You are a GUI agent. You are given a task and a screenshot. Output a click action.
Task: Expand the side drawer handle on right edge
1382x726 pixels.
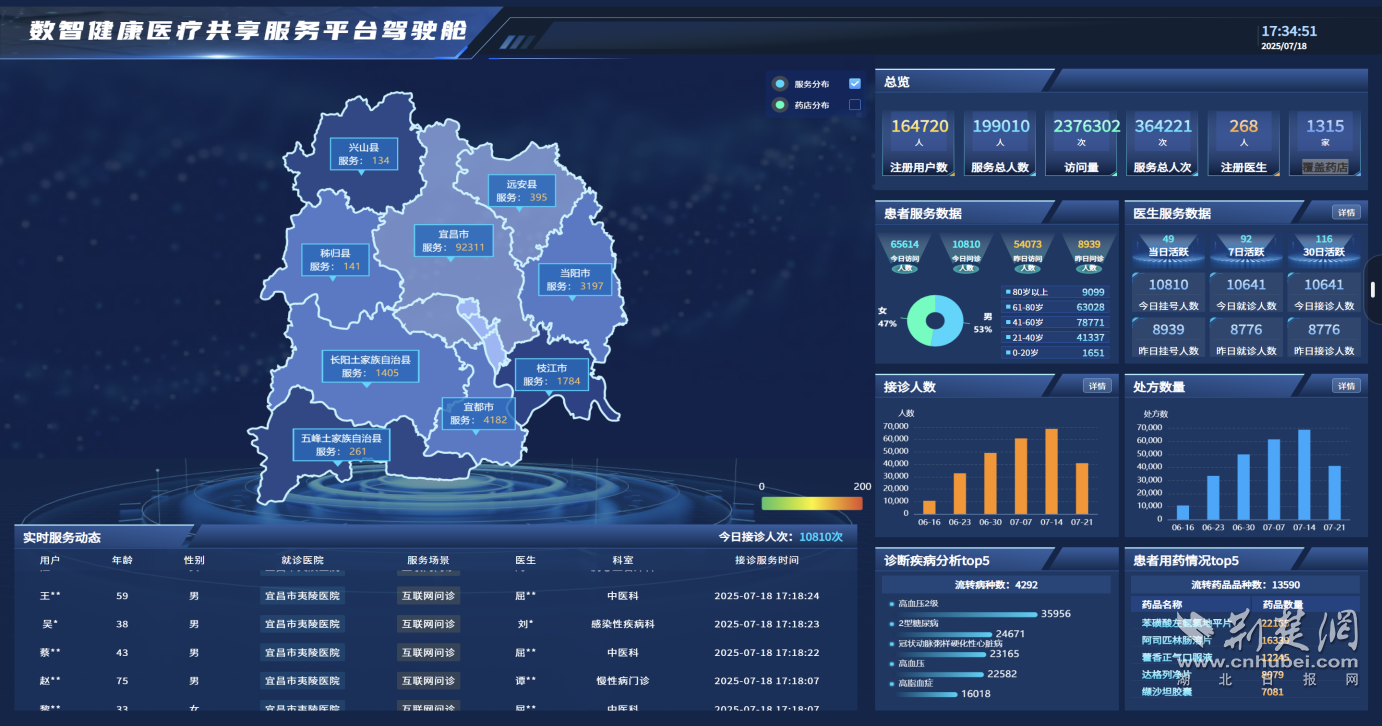click(x=1374, y=290)
